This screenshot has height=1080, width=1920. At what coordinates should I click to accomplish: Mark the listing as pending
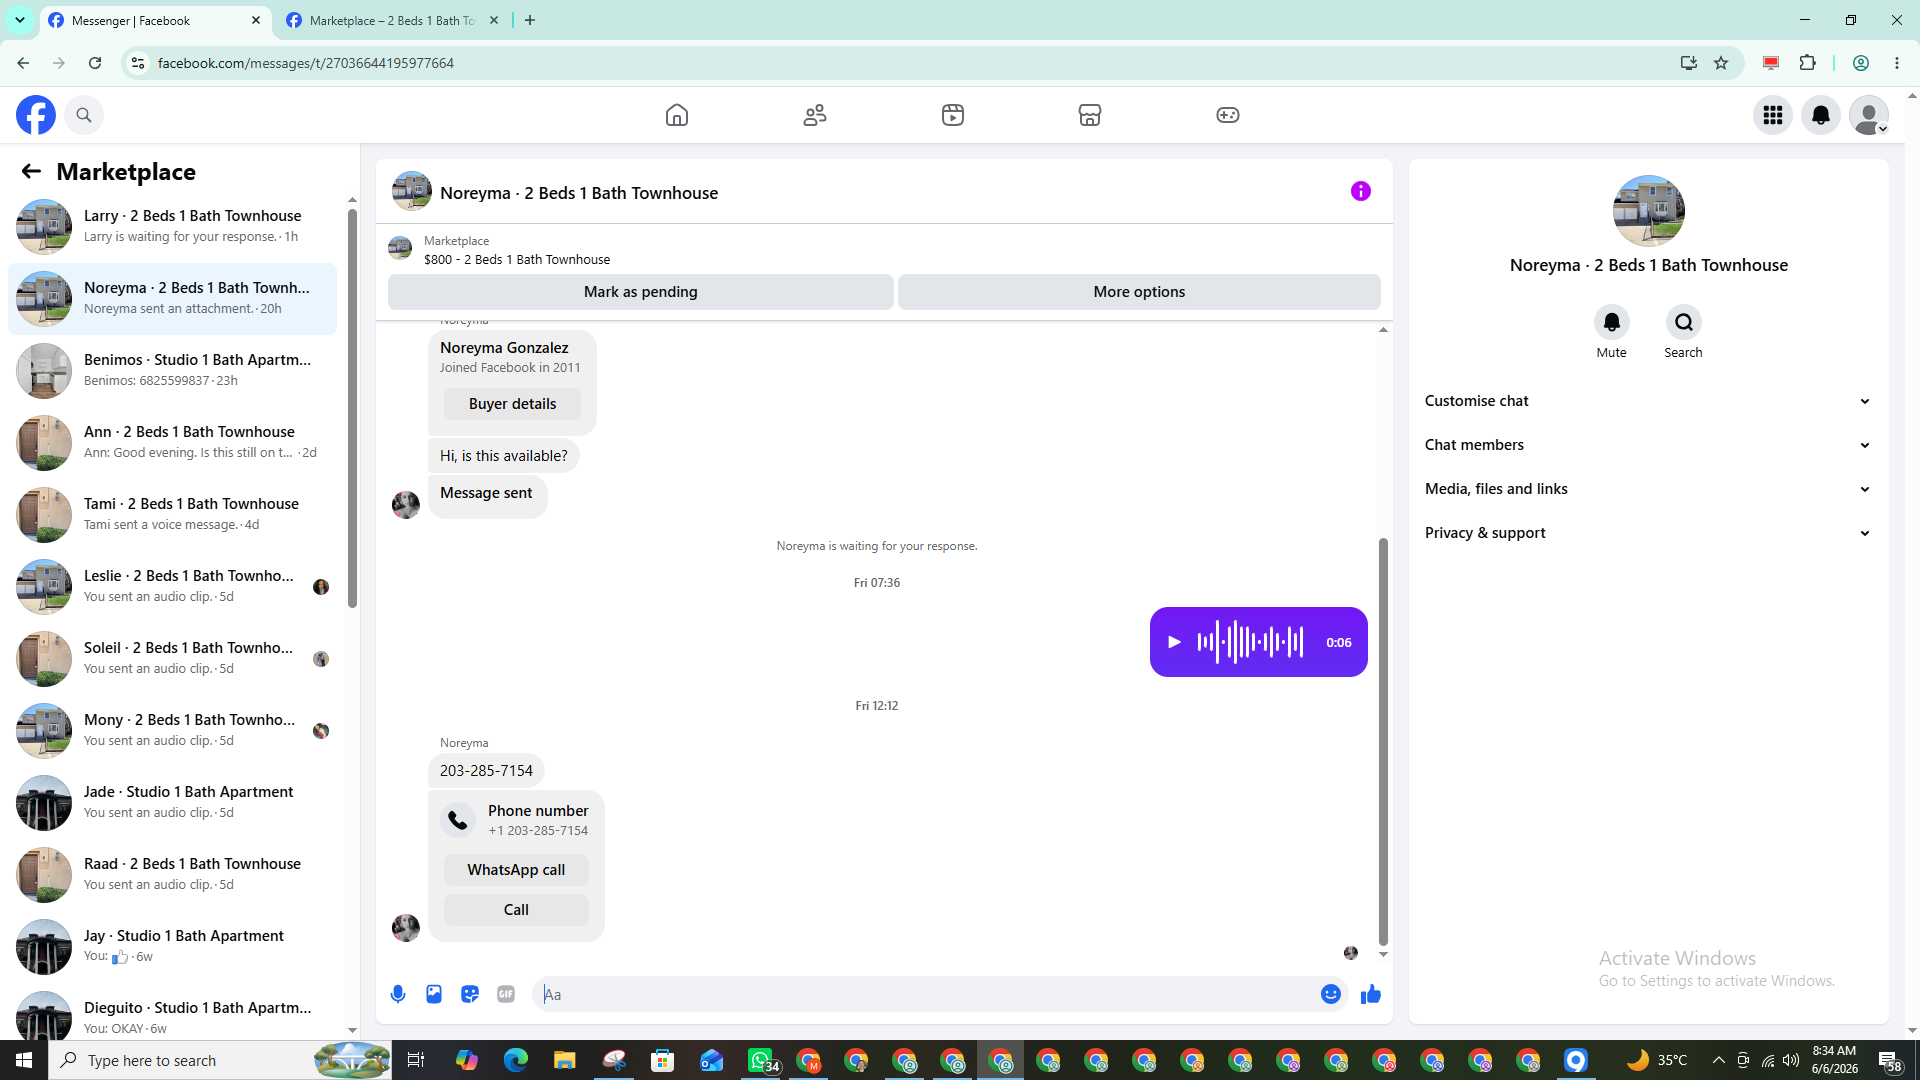641,292
